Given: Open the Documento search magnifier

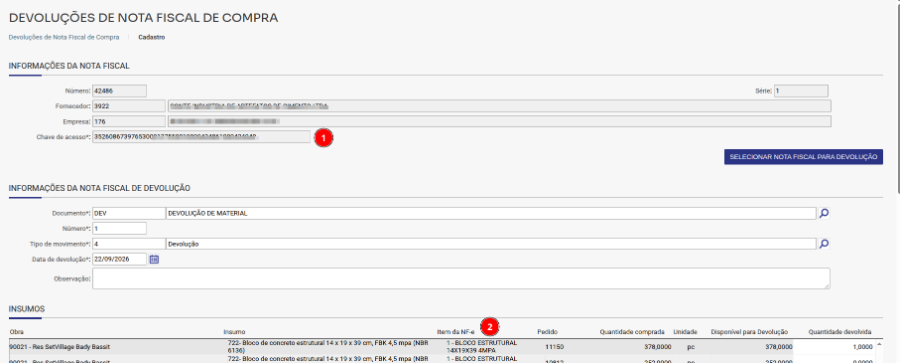Looking at the screenshot, I should click(824, 213).
